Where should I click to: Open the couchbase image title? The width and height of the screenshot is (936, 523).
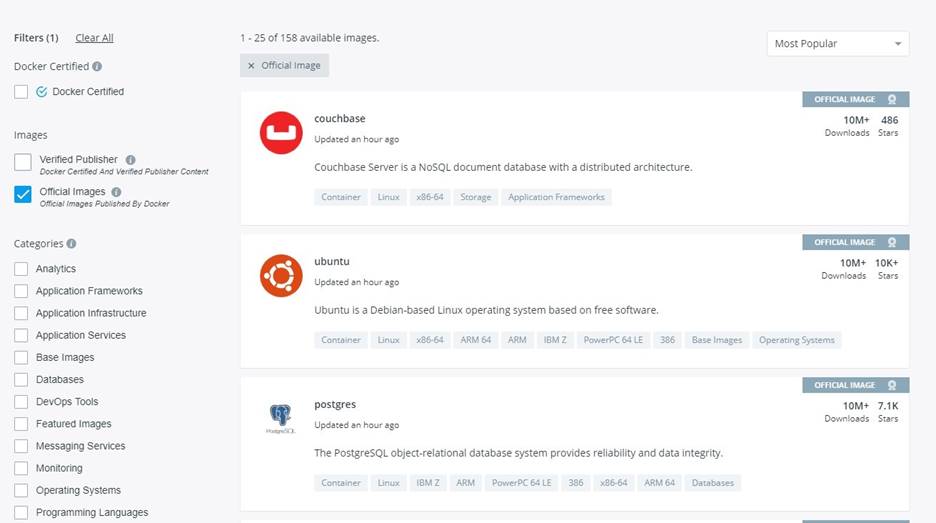pyautogui.click(x=340, y=118)
